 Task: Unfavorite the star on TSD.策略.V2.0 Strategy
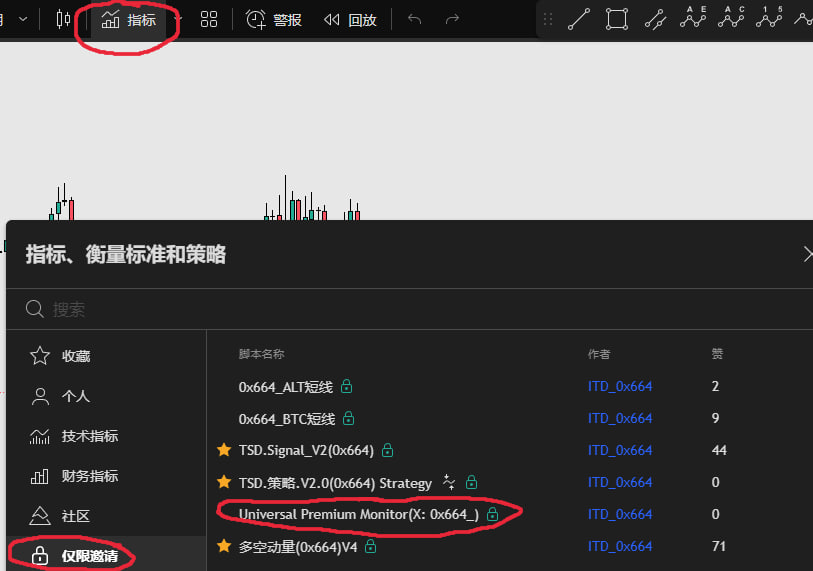(224, 482)
